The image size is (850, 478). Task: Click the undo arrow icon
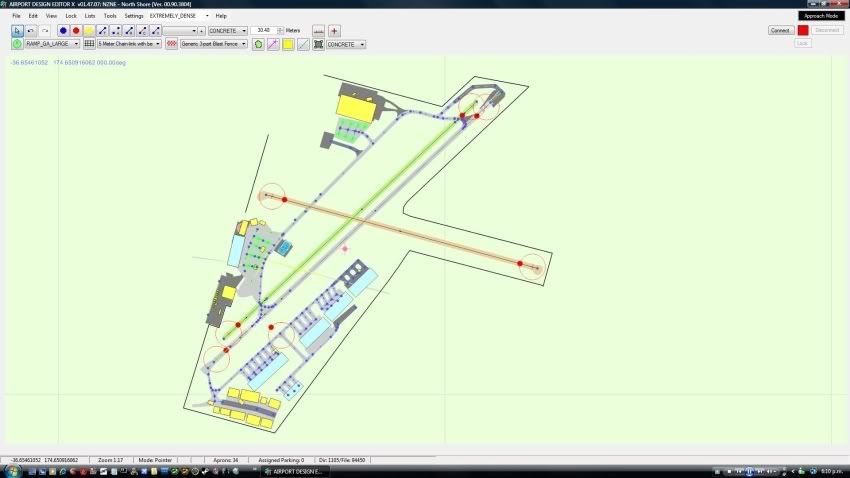[x=31, y=31]
